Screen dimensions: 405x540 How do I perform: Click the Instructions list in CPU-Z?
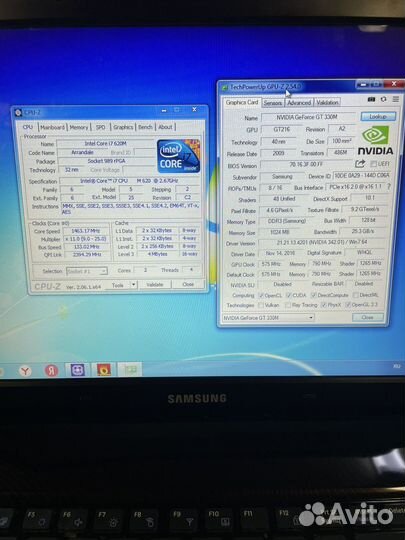[x=130, y=208]
